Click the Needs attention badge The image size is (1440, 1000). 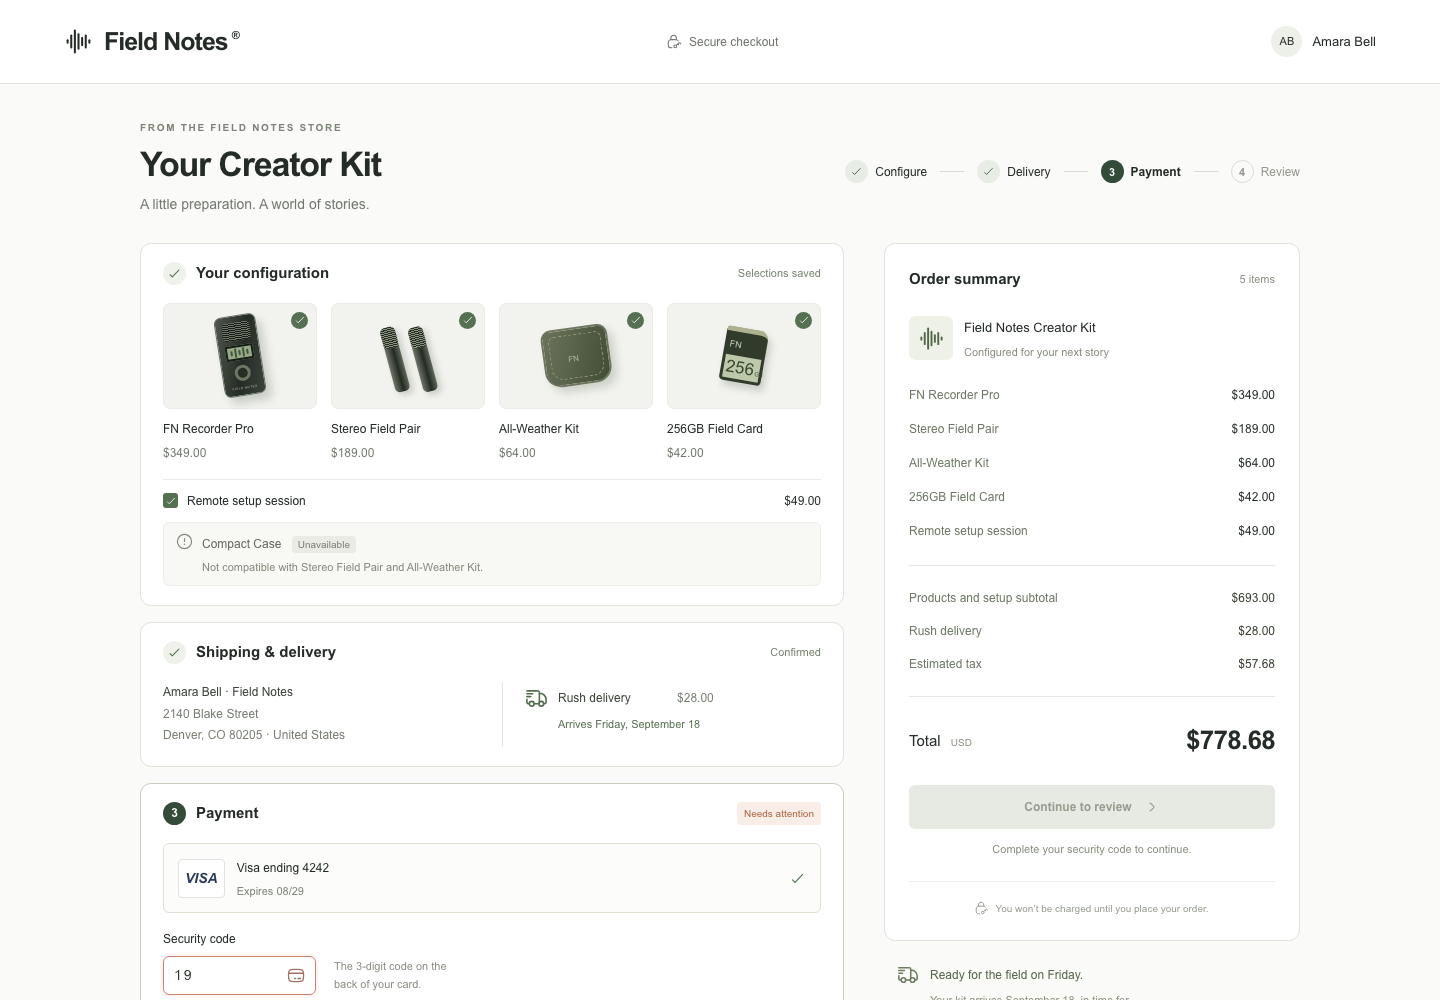point(779,814)
